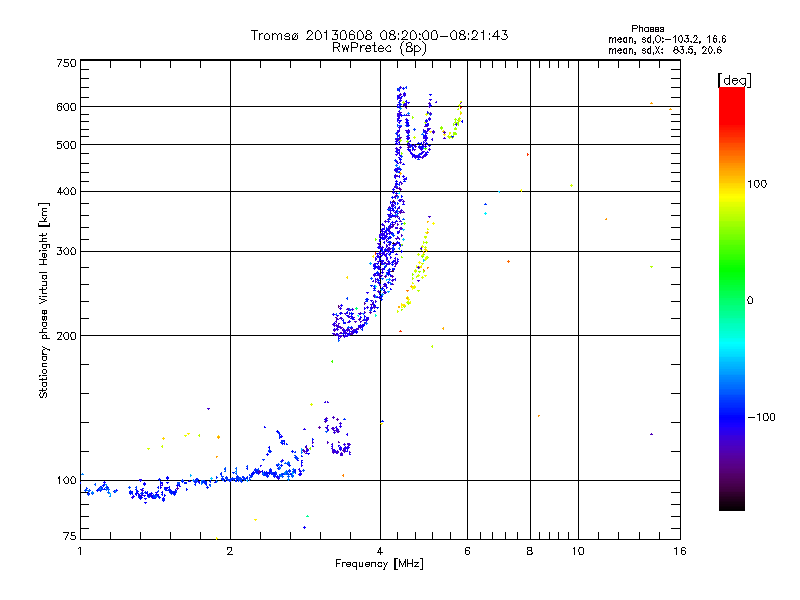This screenshot has height=600, width=800.
Task: Click the y-axis tick label '200'
Action: tap(66, 336)
